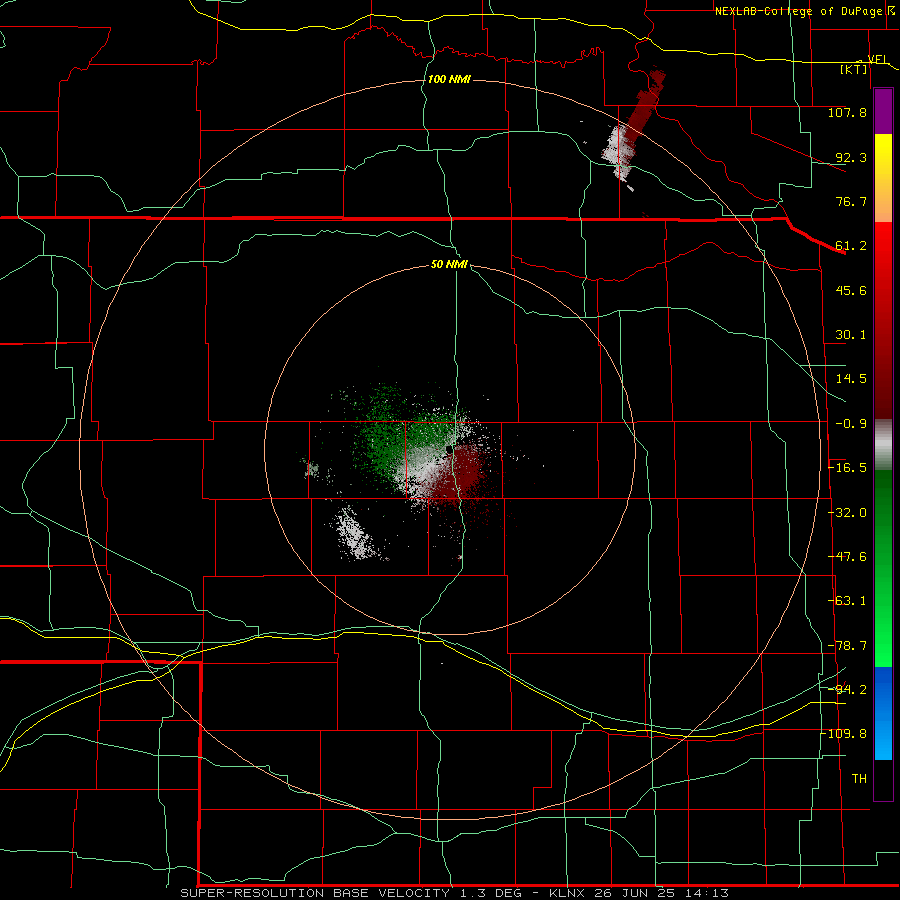
Task: Pick the yellow segment of the velocity scale
Action: pos(883,156)
